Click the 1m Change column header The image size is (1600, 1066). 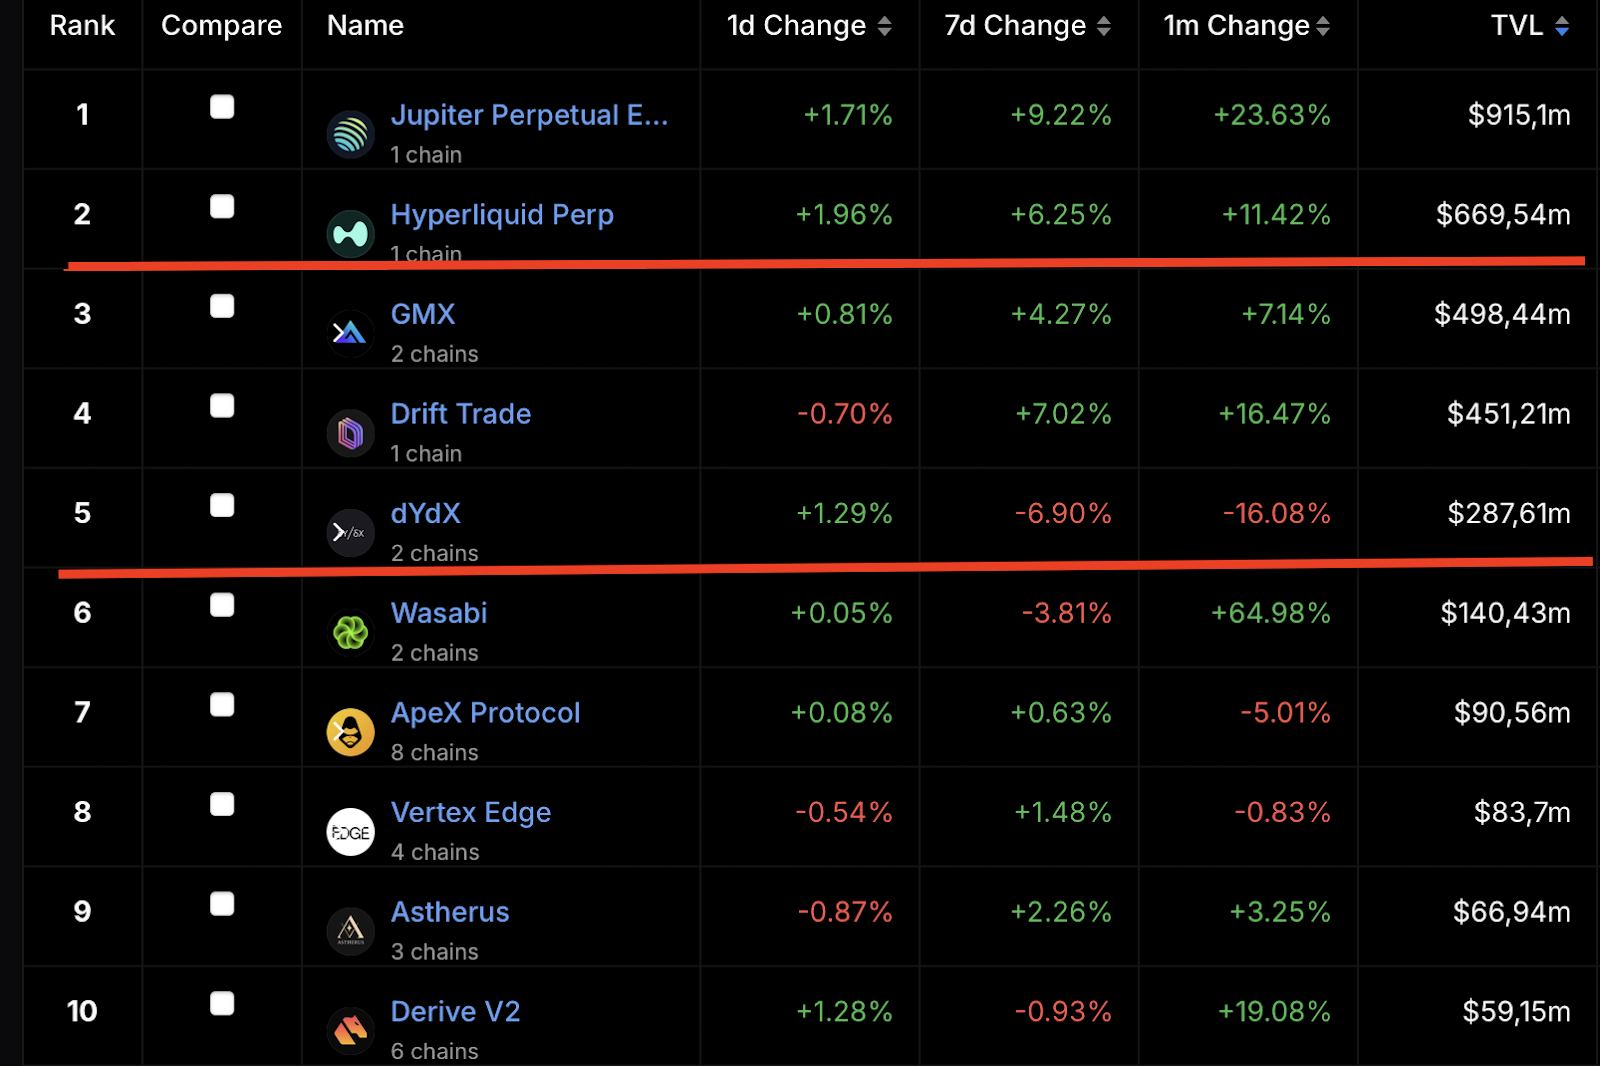click(x=1247, y=25)
